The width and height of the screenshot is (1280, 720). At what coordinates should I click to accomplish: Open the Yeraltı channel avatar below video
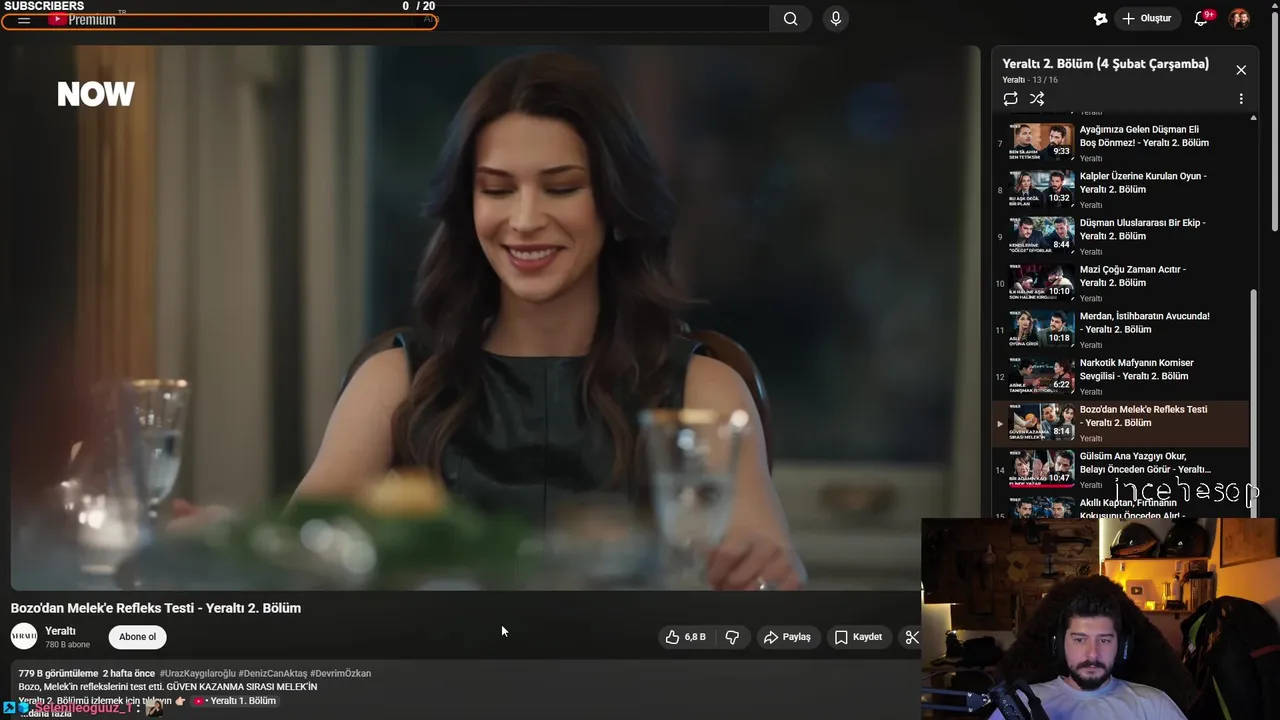(24, 636)
